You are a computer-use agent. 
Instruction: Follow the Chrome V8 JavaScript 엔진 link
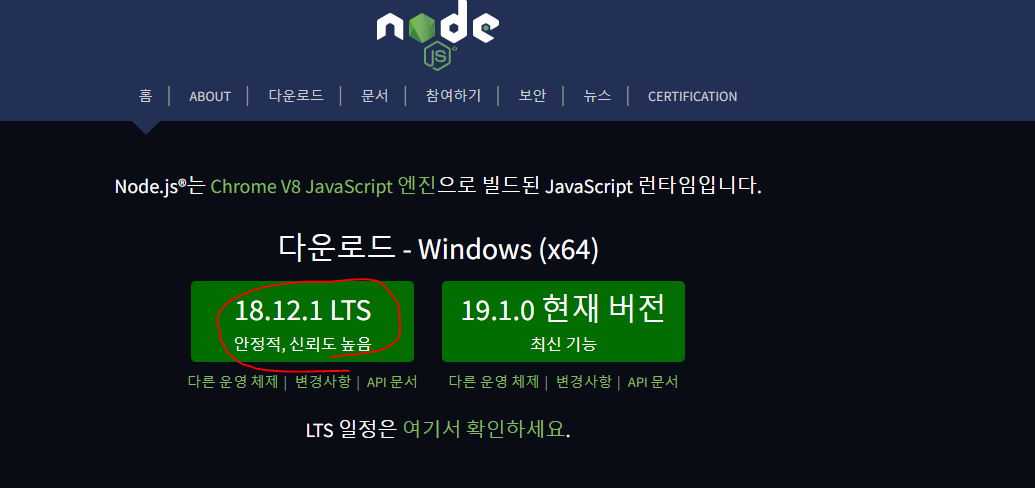click(323, 186)
